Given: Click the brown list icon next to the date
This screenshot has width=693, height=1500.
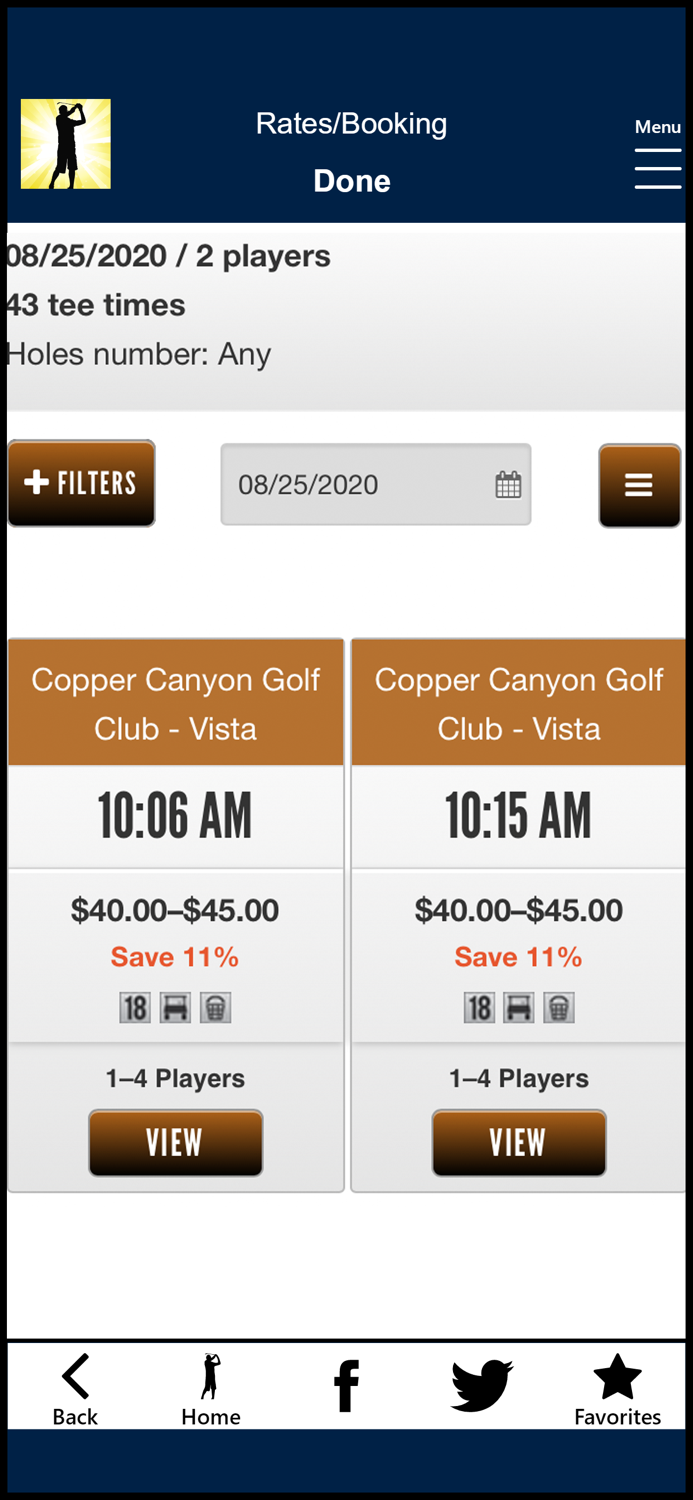Looking at the screenshot, I should (639, 484).
